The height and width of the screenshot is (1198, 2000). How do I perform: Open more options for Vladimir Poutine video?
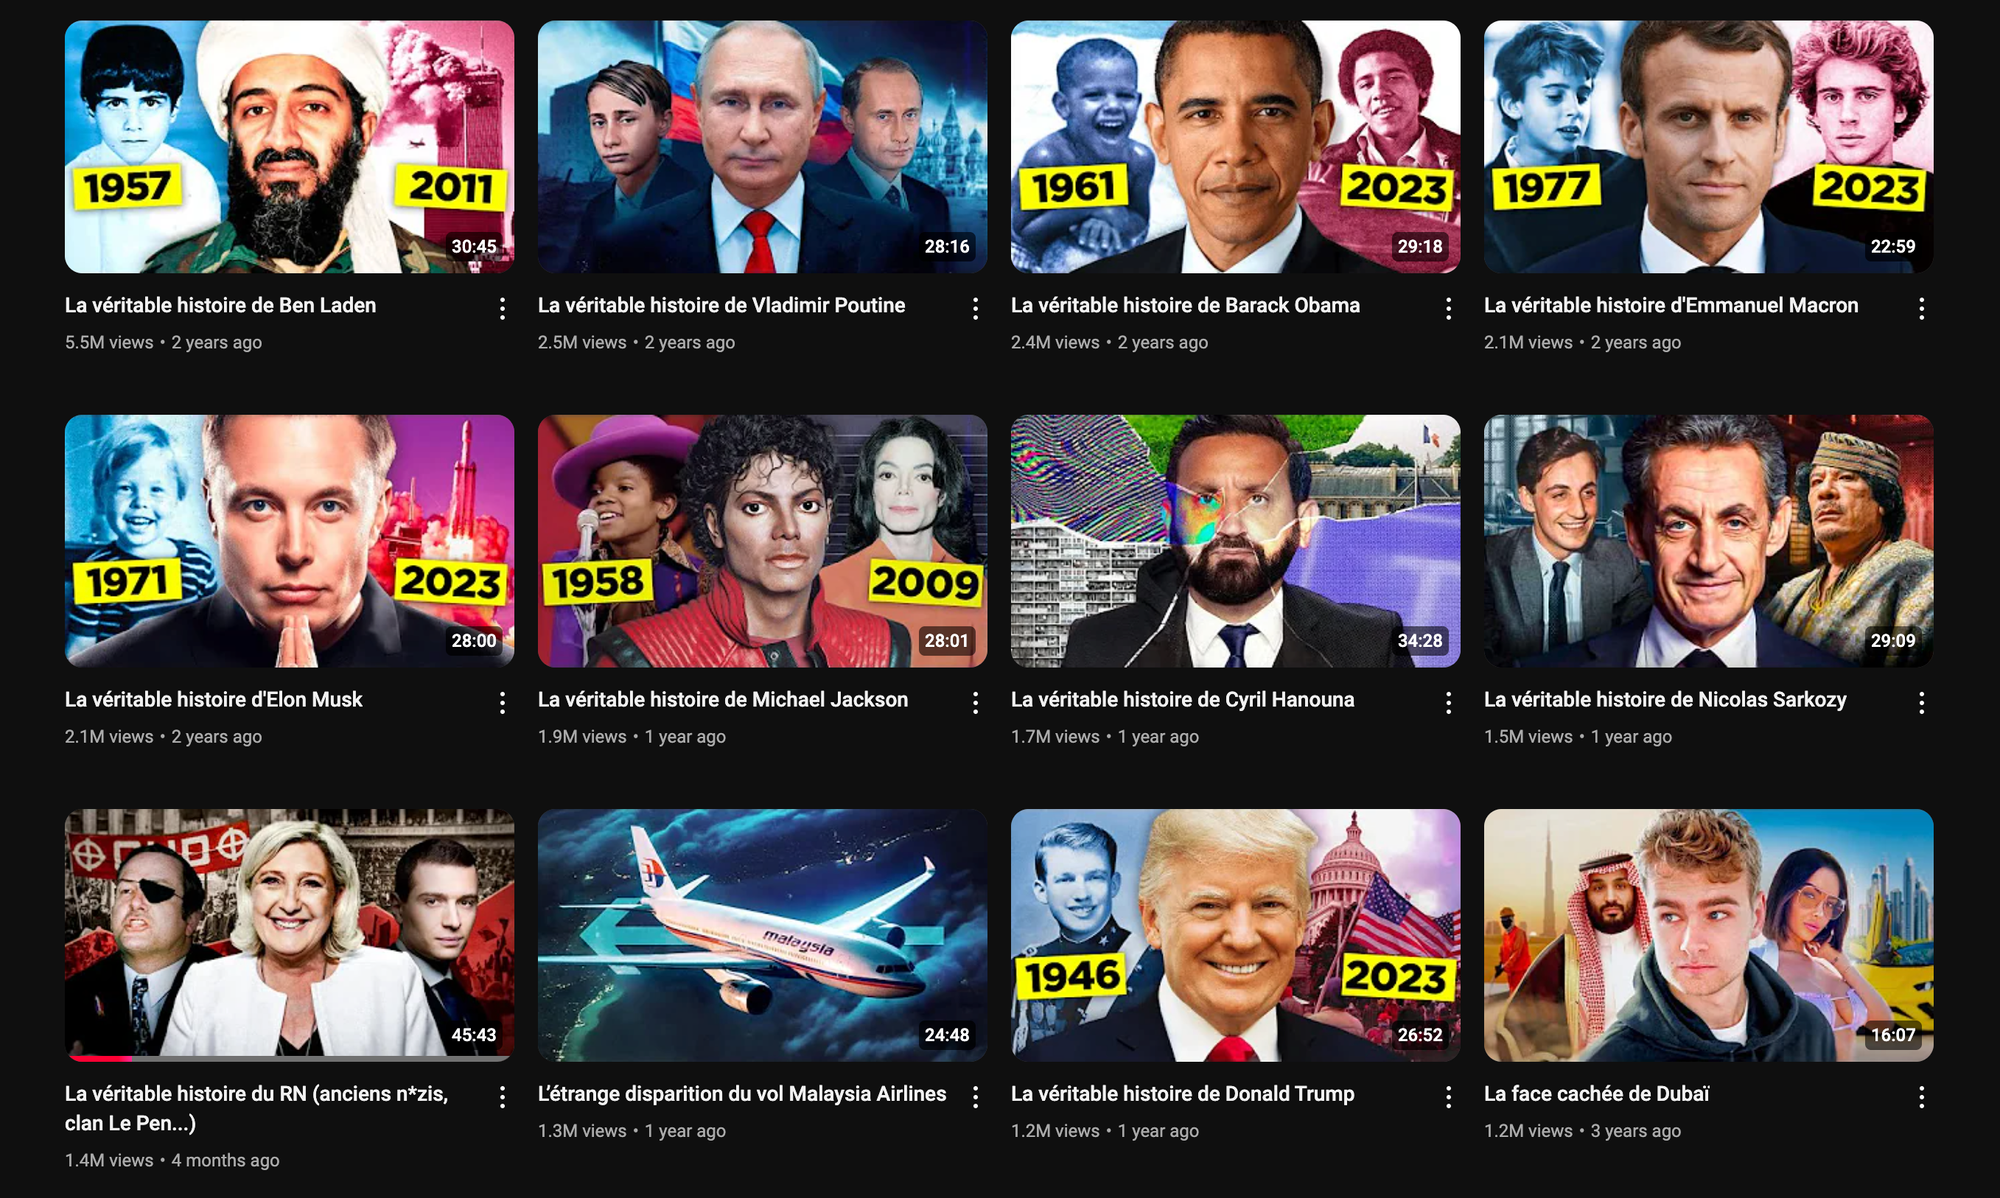click(x=975, y=308)
